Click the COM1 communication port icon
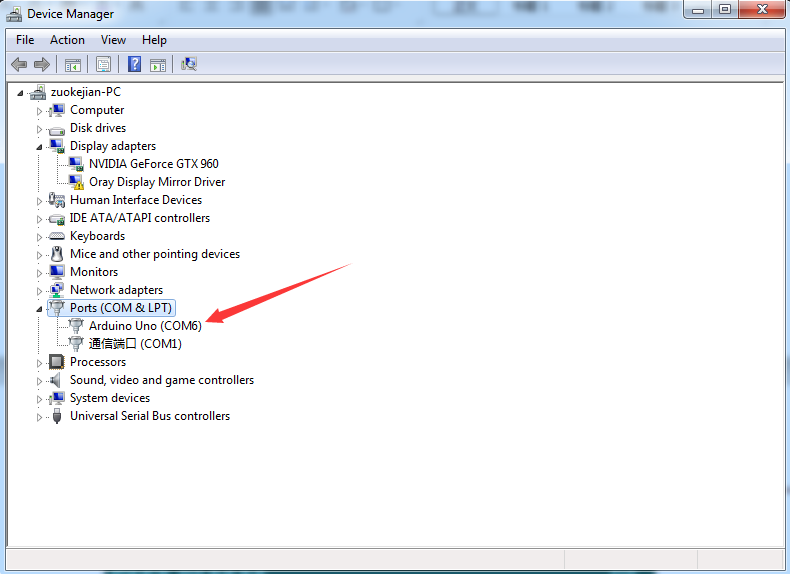The height and width of the screenshot is (574, 790). pyautogui.click(x=76, y=344)
